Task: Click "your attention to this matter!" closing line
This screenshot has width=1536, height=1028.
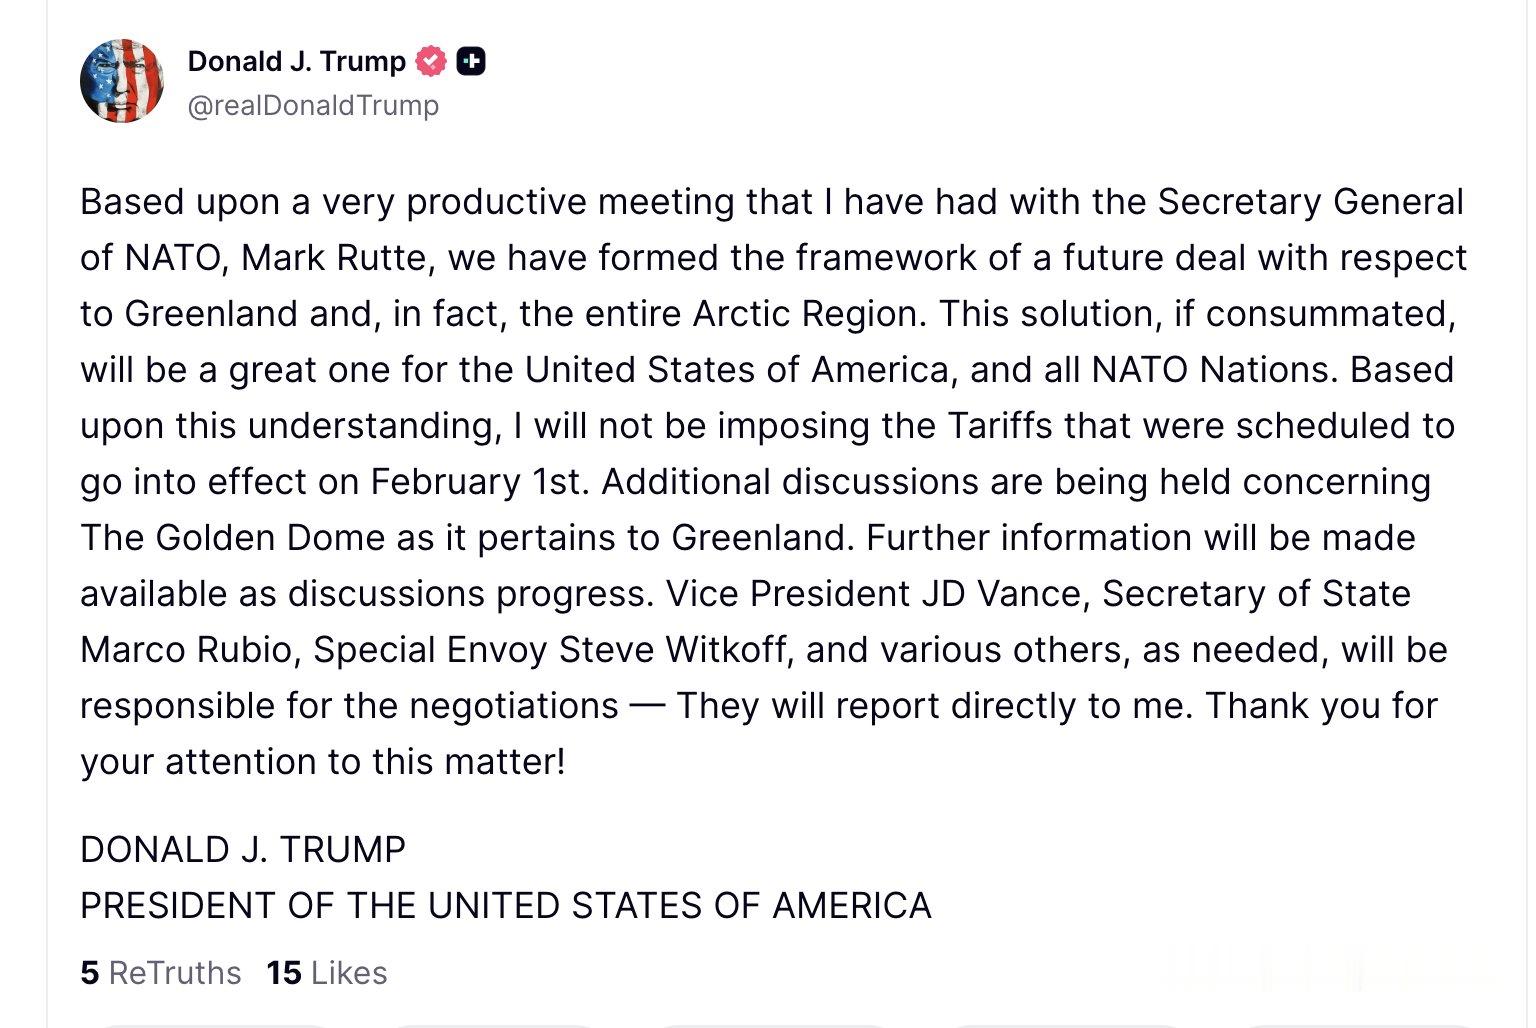Action: click(x=322, y=762)
